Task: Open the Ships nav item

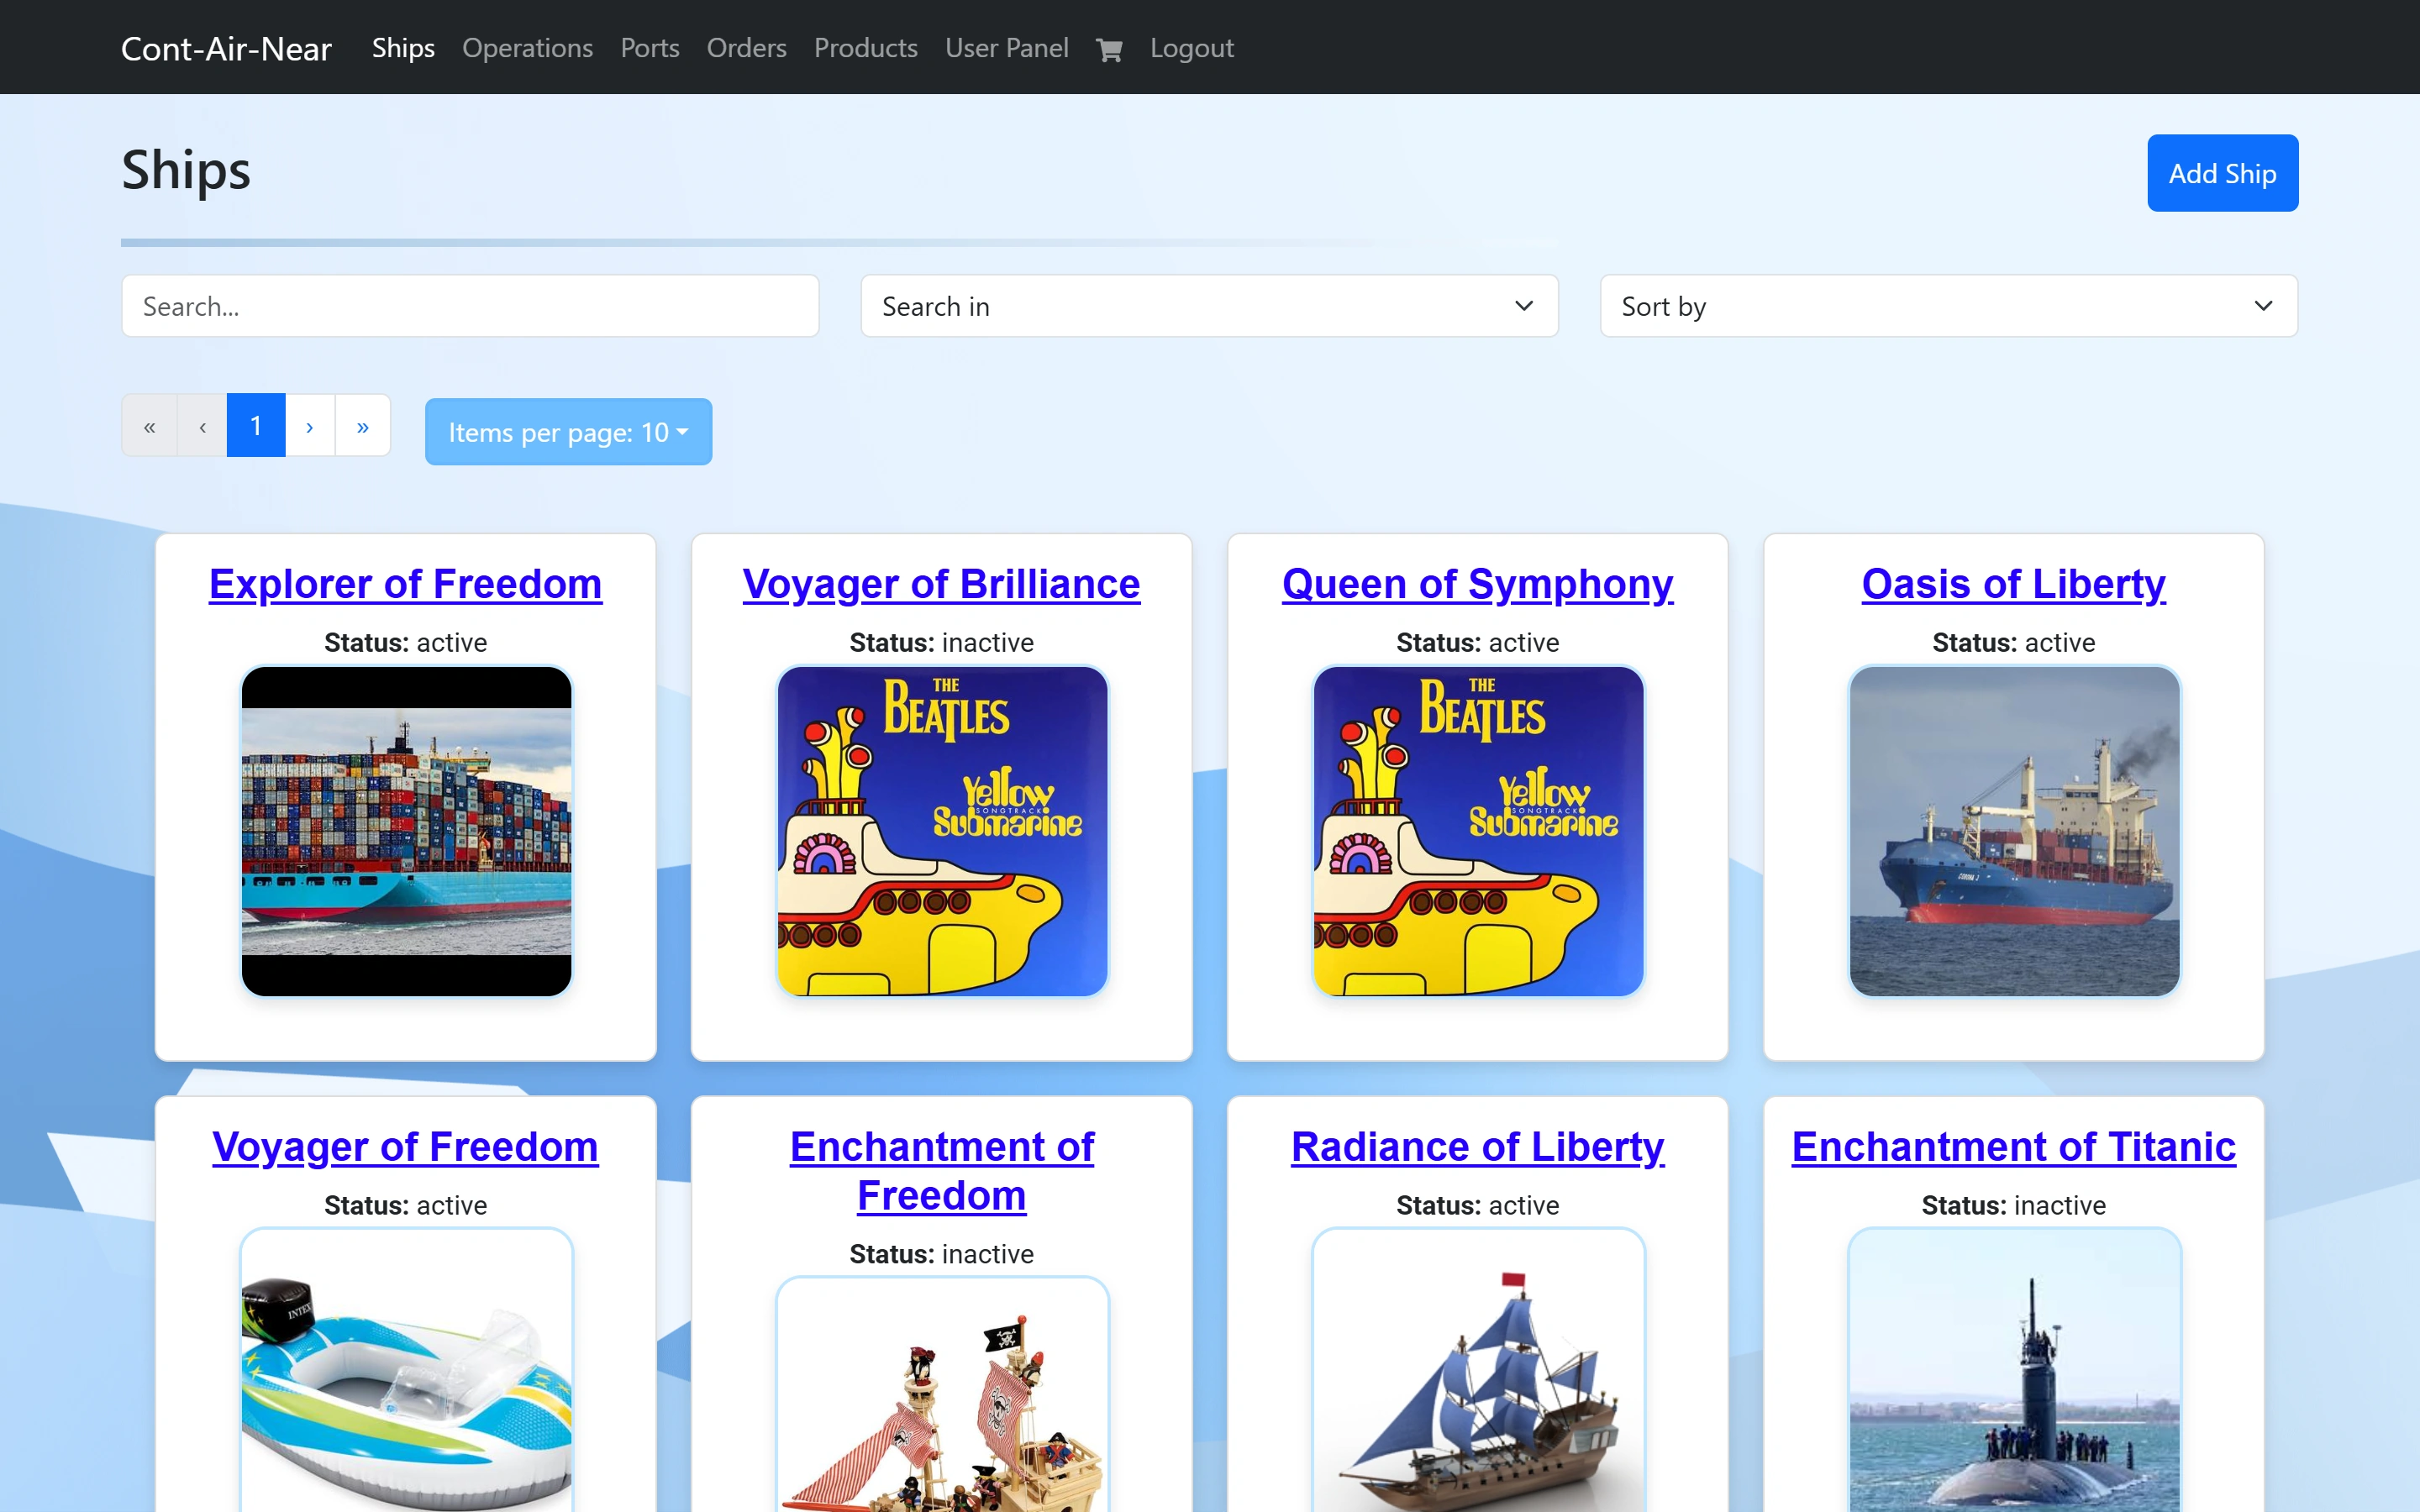Action: [x=403, y=48]
